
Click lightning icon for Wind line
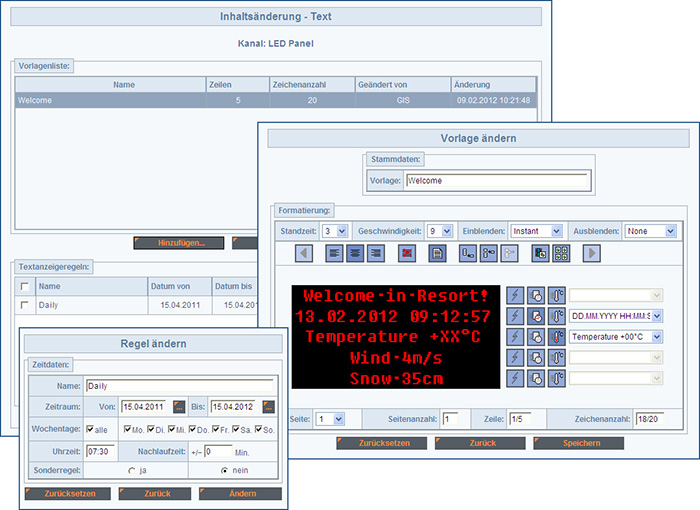coord(515,357)
